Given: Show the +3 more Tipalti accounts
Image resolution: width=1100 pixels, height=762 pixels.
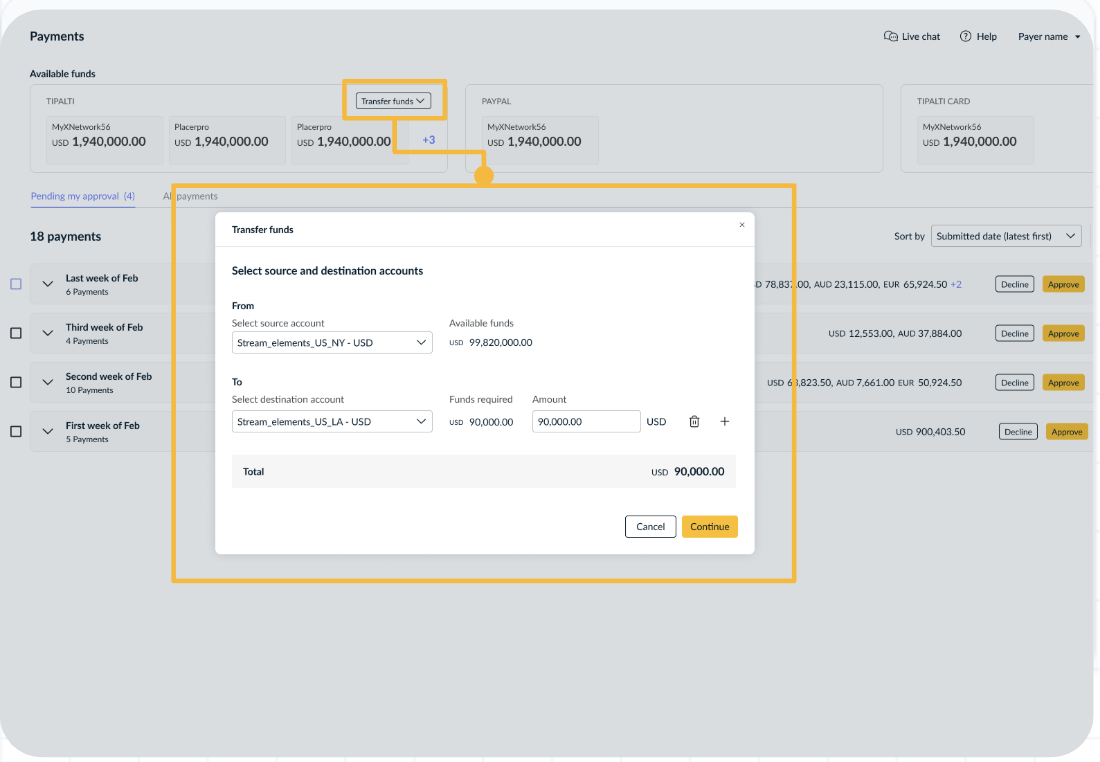Looking at the screenshot, I should point(429,140).
